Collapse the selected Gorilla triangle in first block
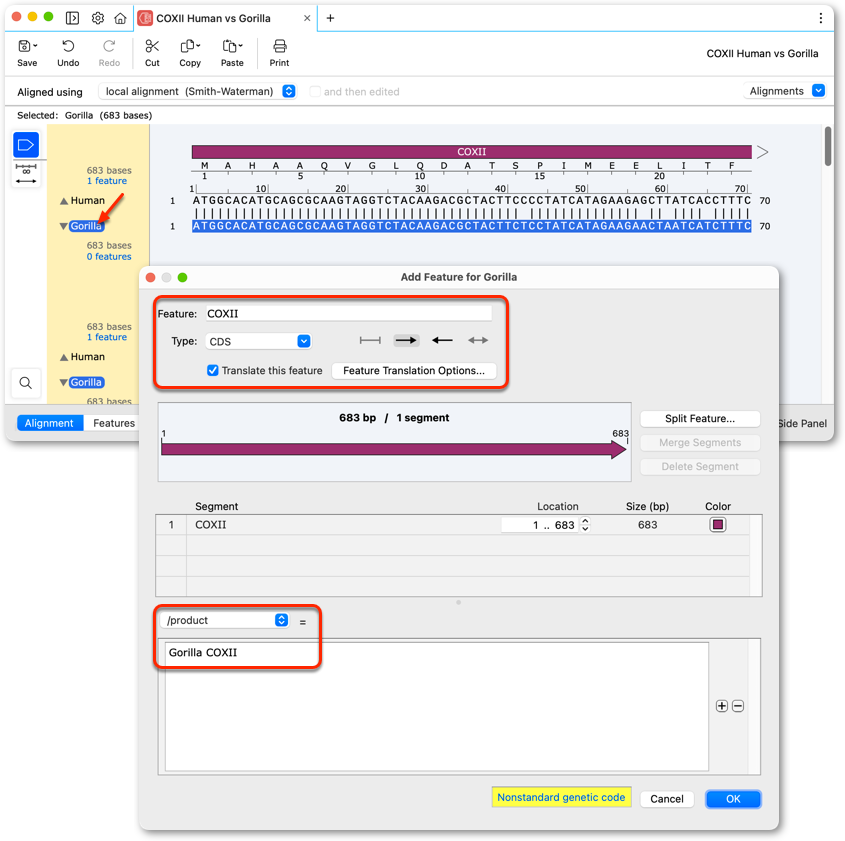This screenshot has width=845, height=841. point(64,226)
